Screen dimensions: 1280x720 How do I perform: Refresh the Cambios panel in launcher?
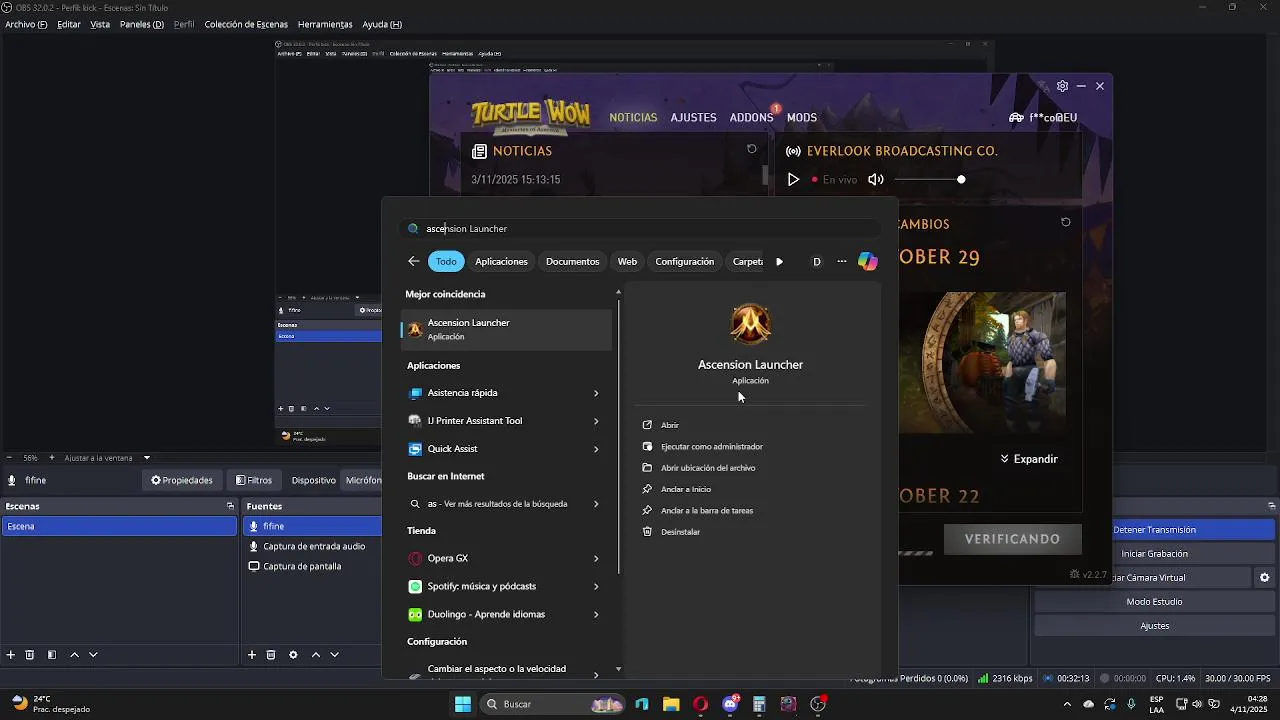click(1066, 222)
